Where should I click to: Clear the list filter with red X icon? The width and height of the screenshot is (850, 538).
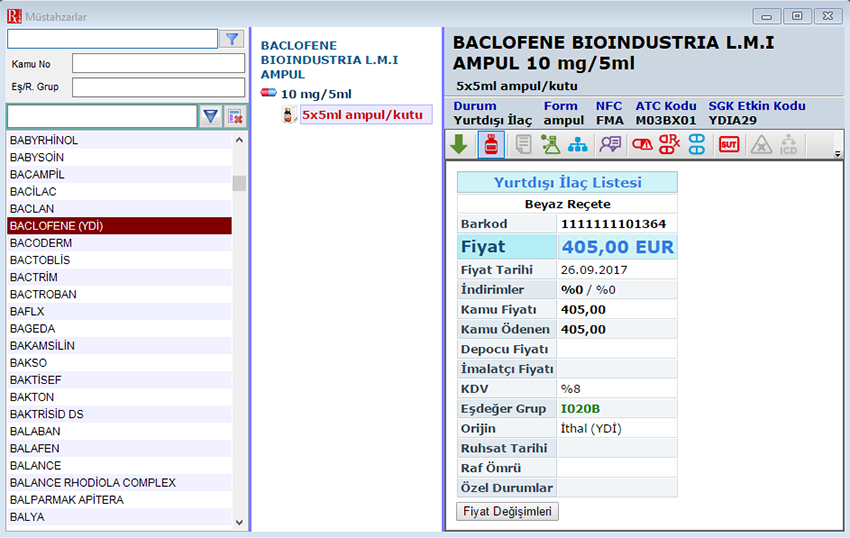235,117
